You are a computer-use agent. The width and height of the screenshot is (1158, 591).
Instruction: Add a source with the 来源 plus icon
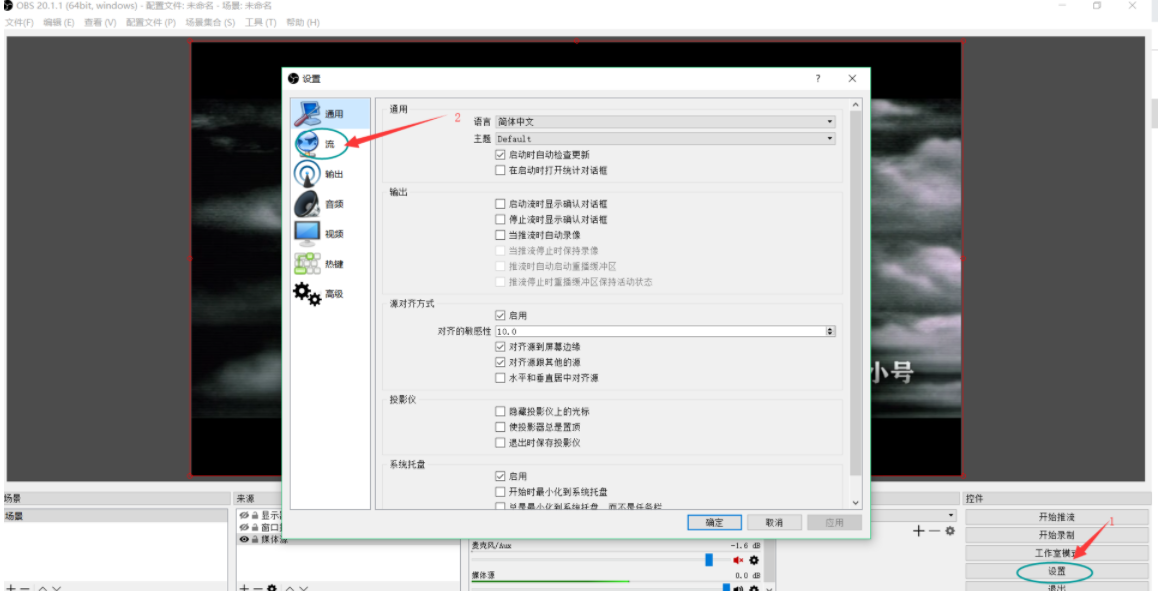pos(244,588)
